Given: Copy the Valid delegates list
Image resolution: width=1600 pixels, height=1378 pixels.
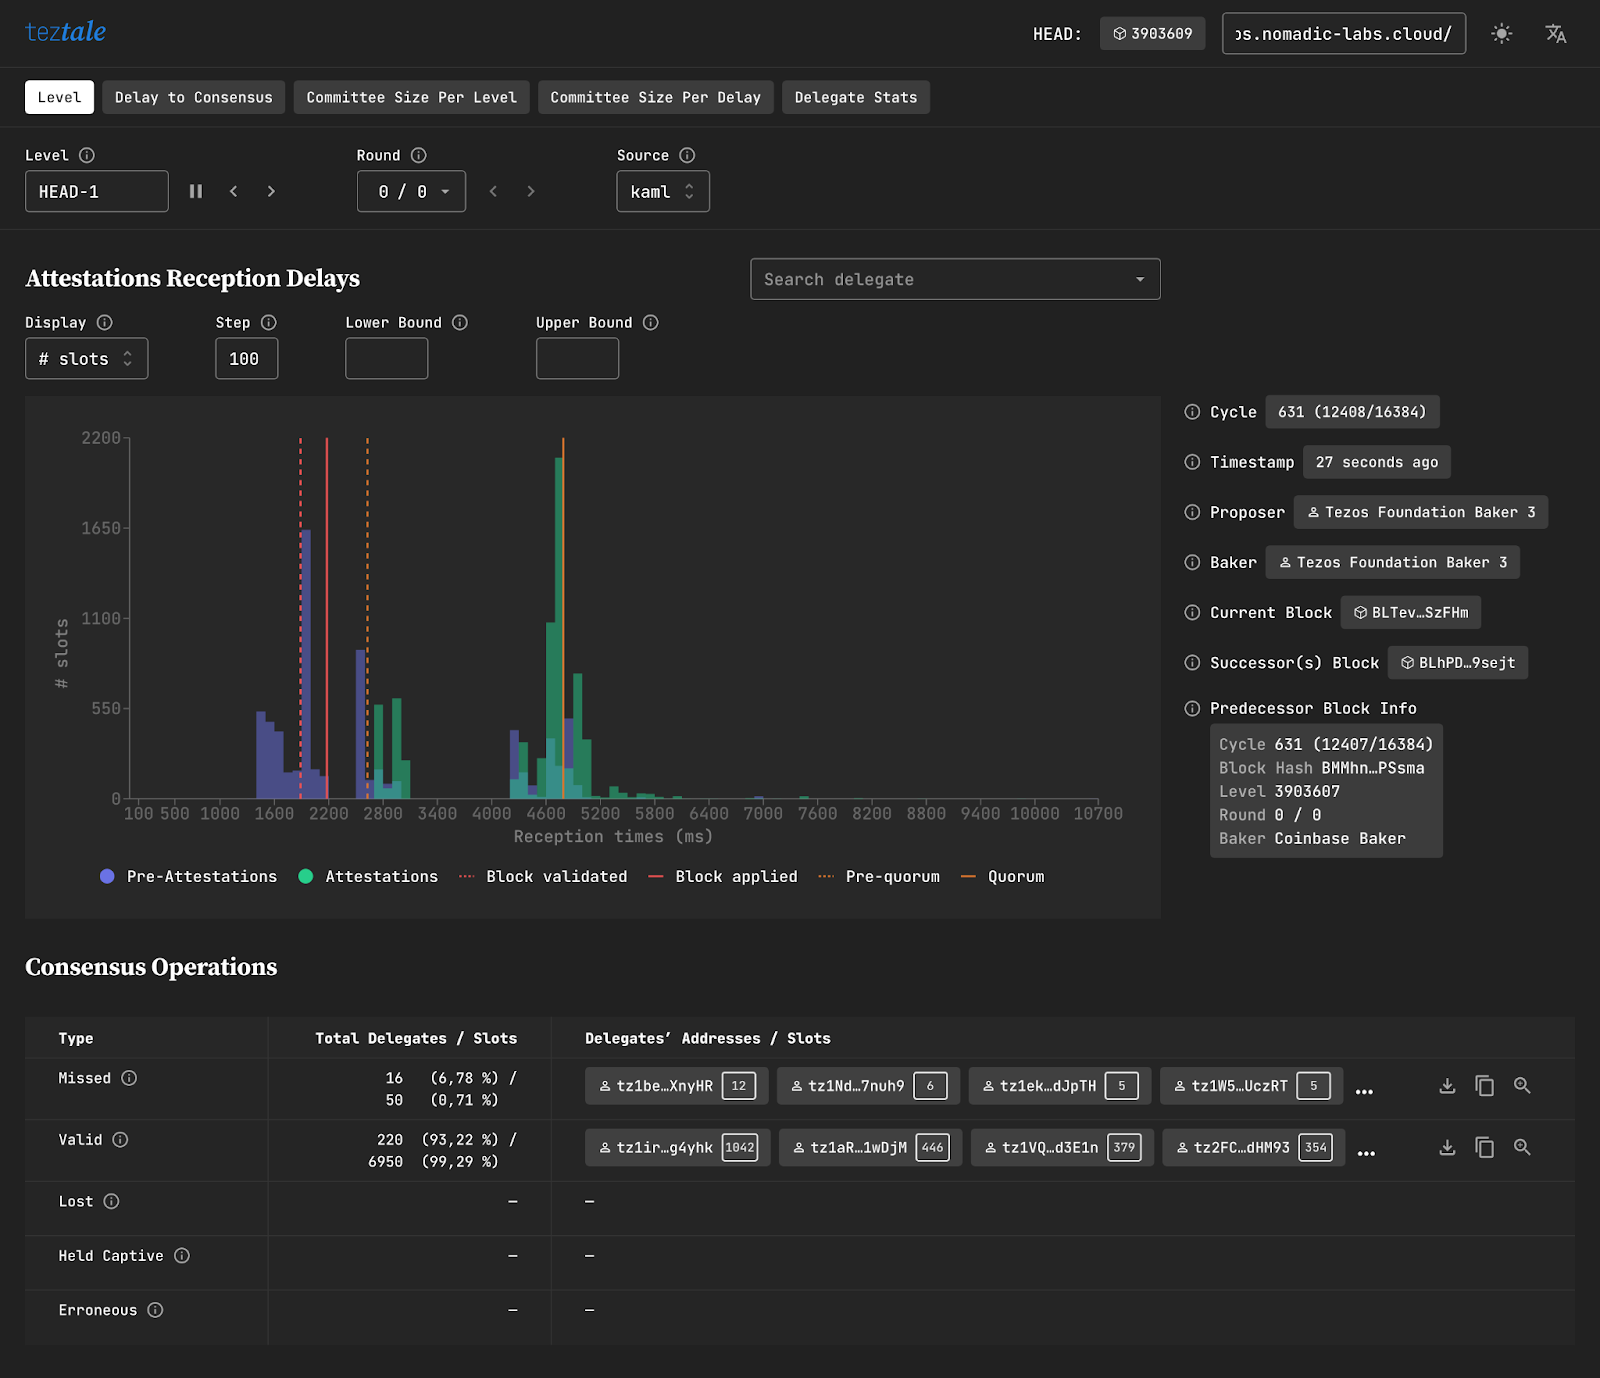Looking at the screenshot, I should (1484, 1148).
